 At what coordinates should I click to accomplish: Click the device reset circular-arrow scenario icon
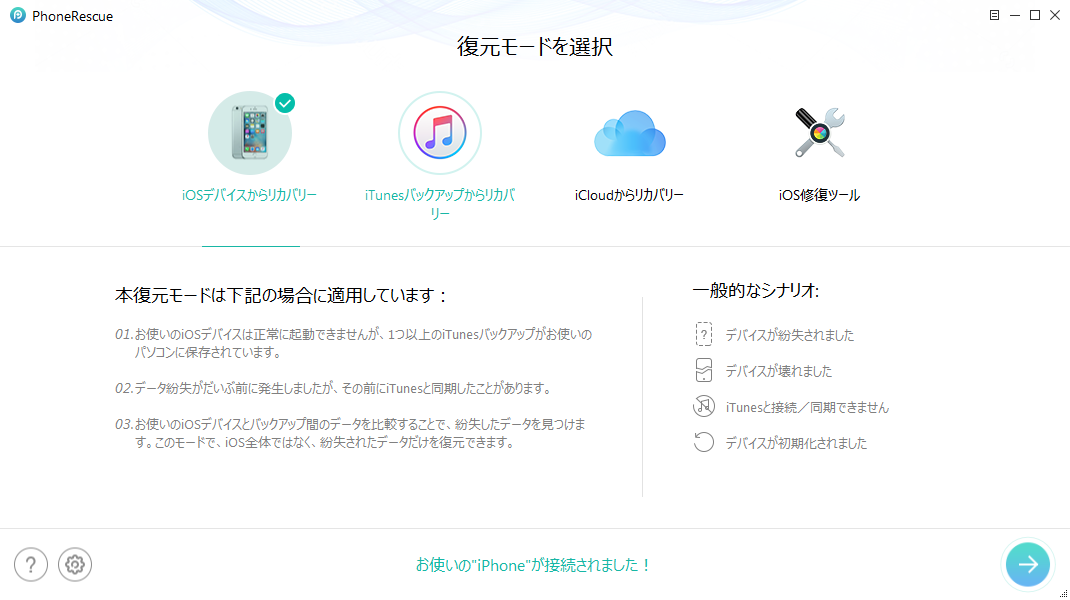[x=704, y=442]
